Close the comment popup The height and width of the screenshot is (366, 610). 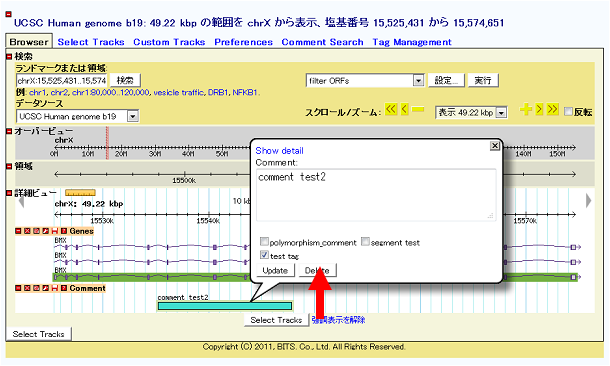point(494,145)
